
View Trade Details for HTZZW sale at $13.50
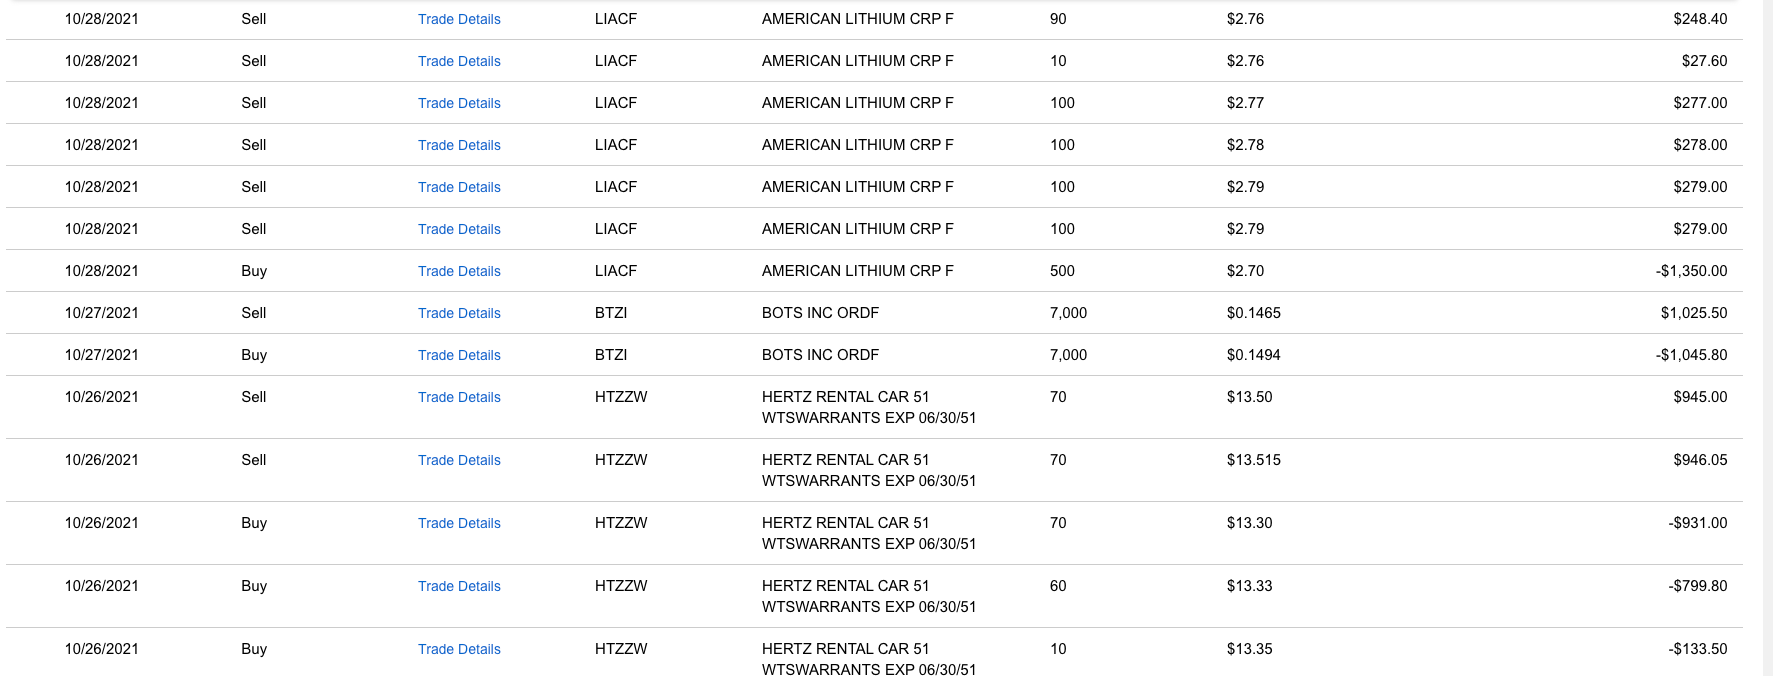pyautogui.click(x=459, y=397)
